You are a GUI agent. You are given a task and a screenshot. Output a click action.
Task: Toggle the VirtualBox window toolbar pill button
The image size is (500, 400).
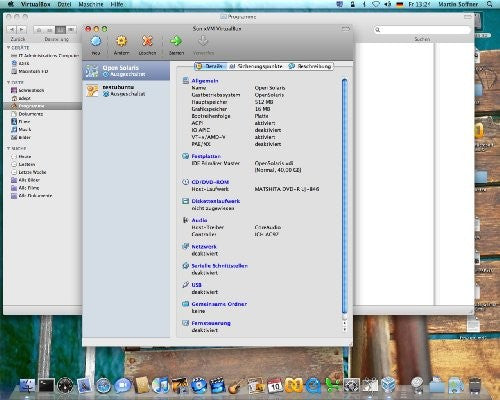coord(346,29)
